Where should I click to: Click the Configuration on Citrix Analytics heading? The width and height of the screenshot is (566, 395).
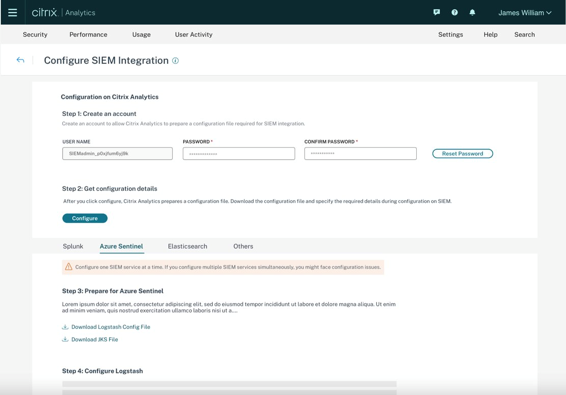click(x=110, y=97)
